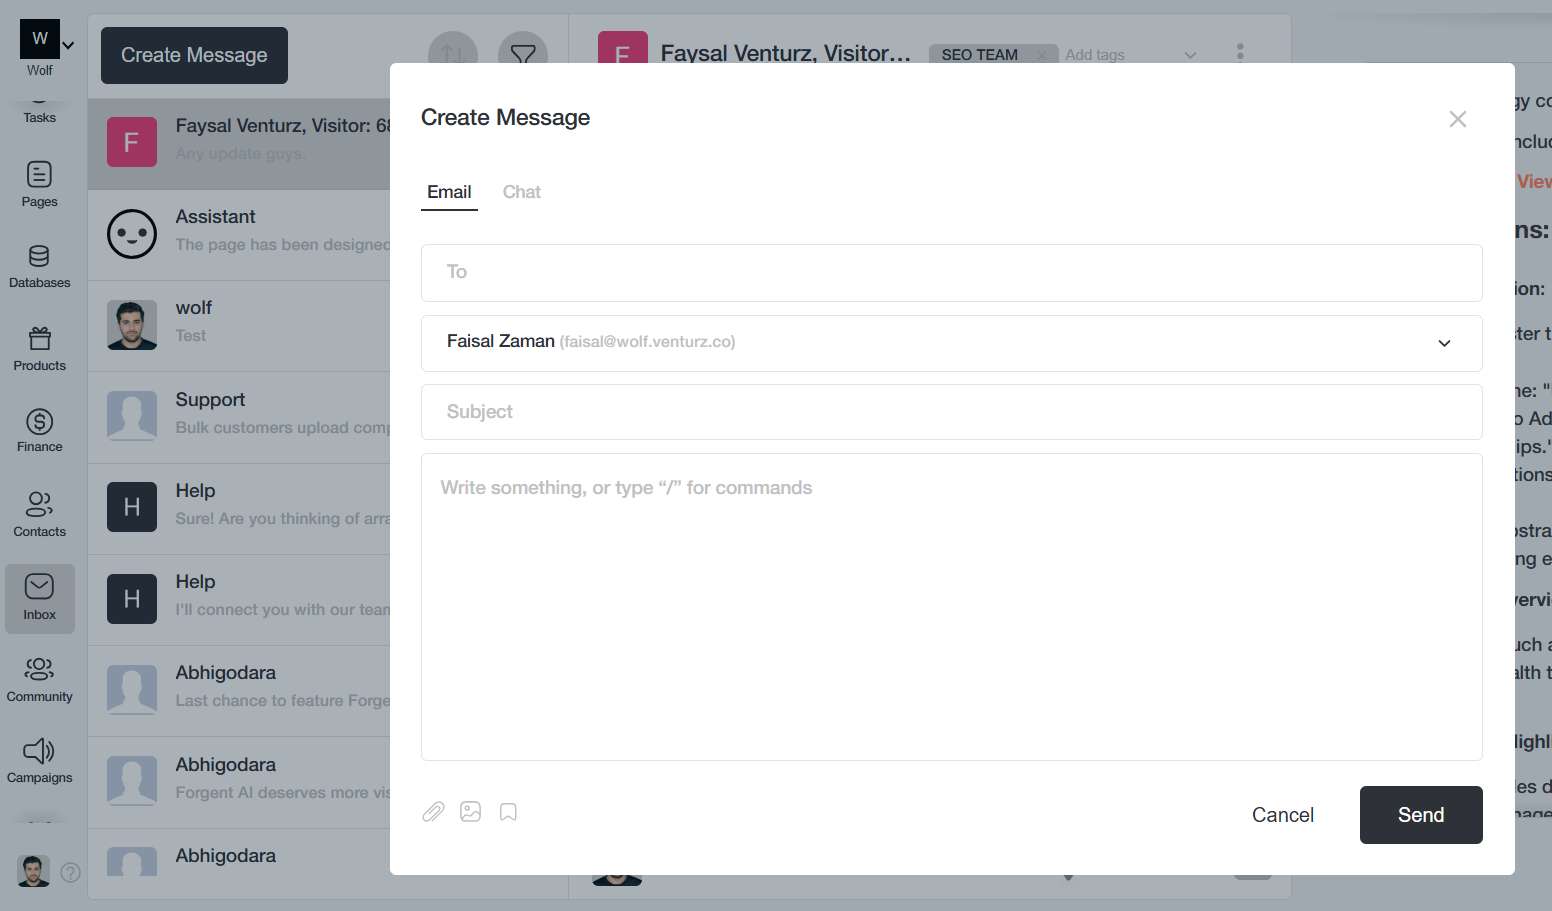This screenshot has height=911, width=1552.
Task: Expand the Add tags dropdown
Action: click(x=1189, y=55)
